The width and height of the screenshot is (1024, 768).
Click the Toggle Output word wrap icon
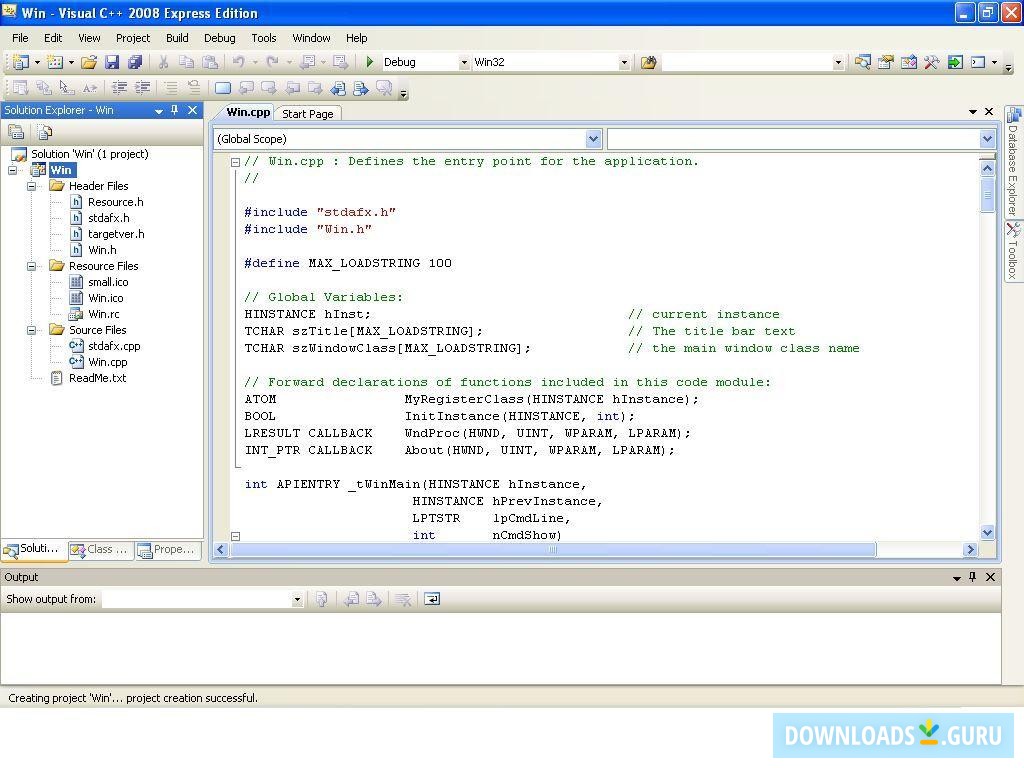point(432,599)
